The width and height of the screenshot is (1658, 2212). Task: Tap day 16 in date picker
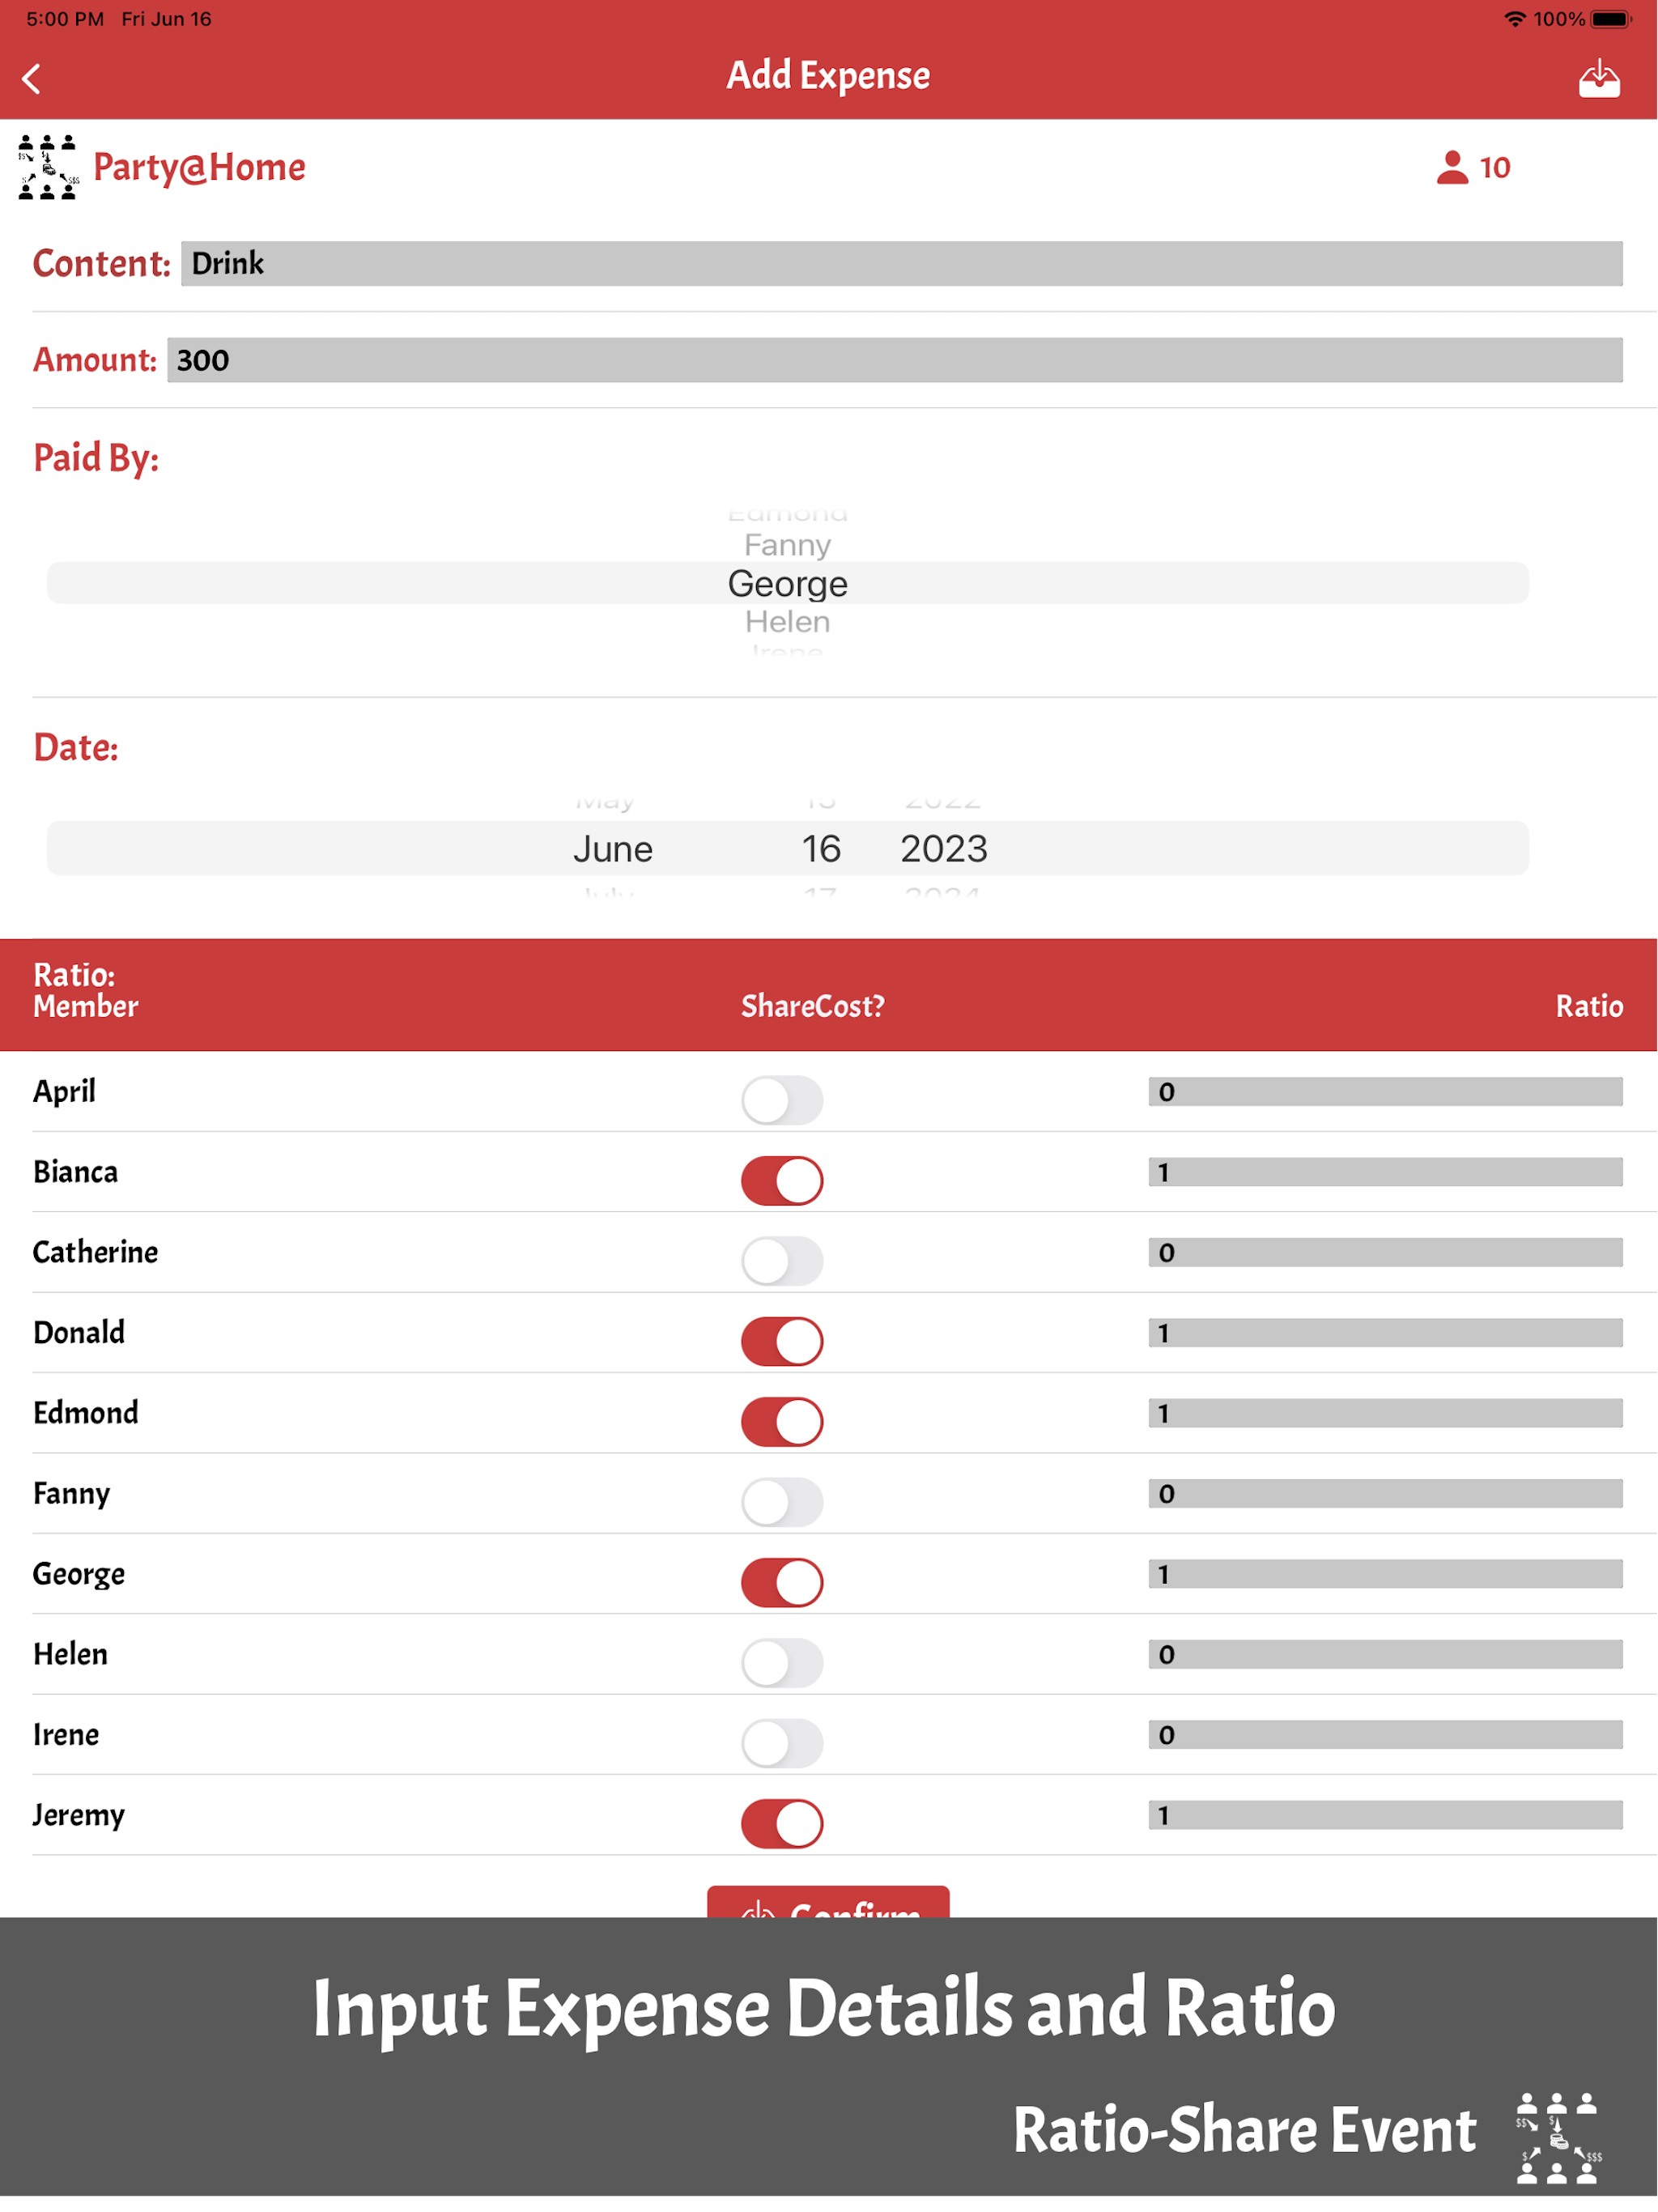click(x=820, y=849)
